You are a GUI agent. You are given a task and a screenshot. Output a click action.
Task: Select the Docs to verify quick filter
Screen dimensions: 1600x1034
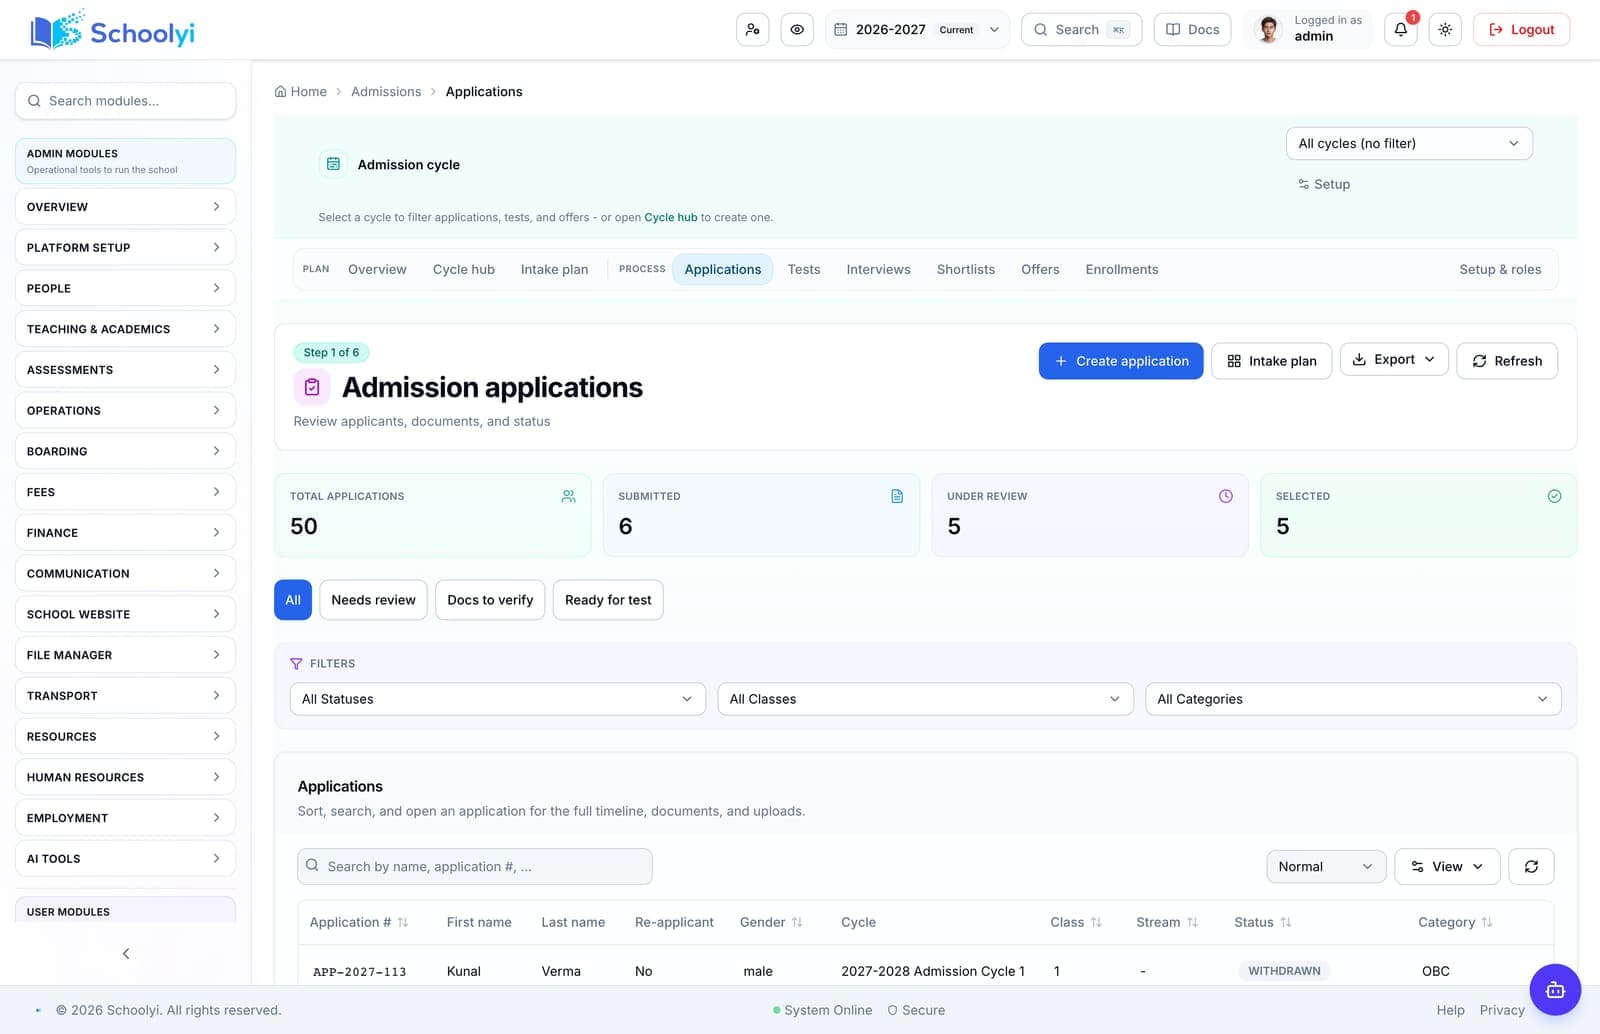coord(490,600)
